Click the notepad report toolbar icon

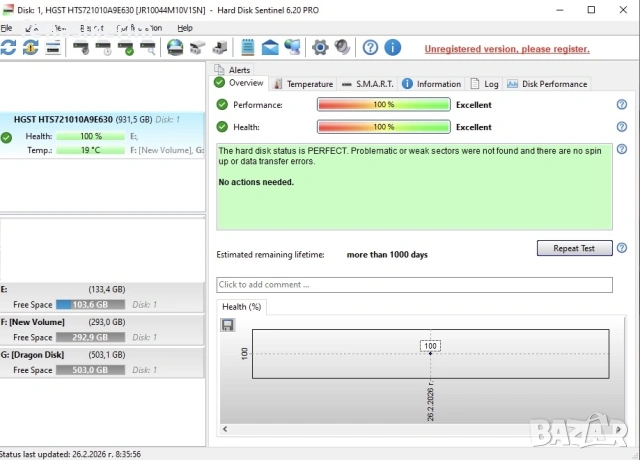click(x=248, y=47)
